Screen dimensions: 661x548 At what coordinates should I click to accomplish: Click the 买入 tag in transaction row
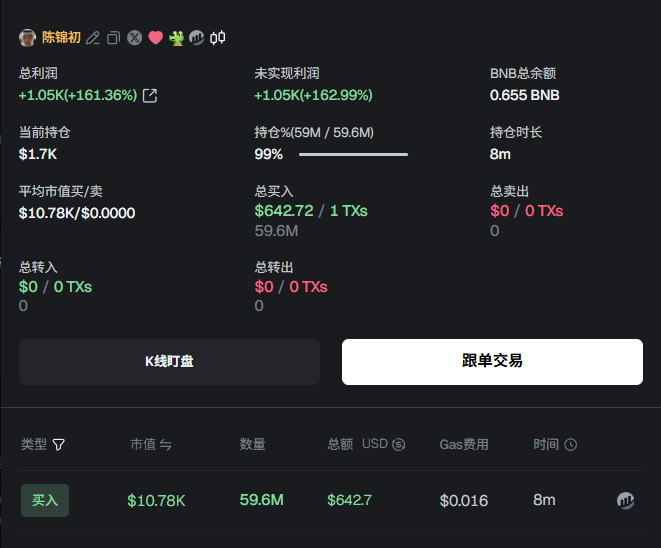45,500
